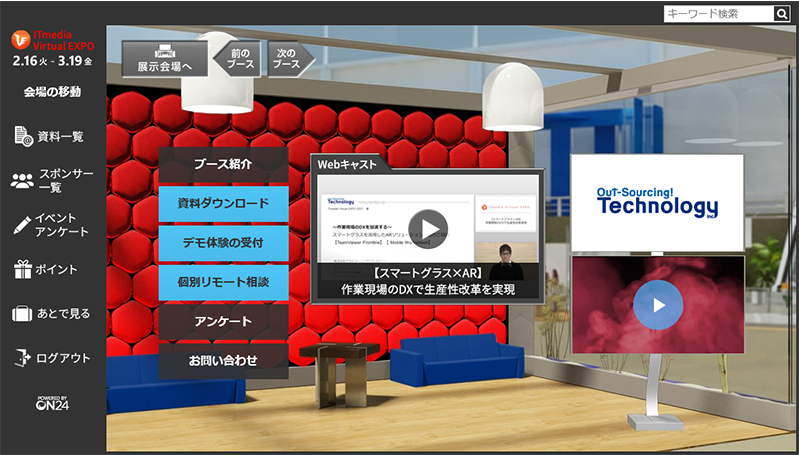Go to 展示会場へ exhibition hall
Viewport: 799px width, 455px height.
pyautogui.click(x=165, y=59)
